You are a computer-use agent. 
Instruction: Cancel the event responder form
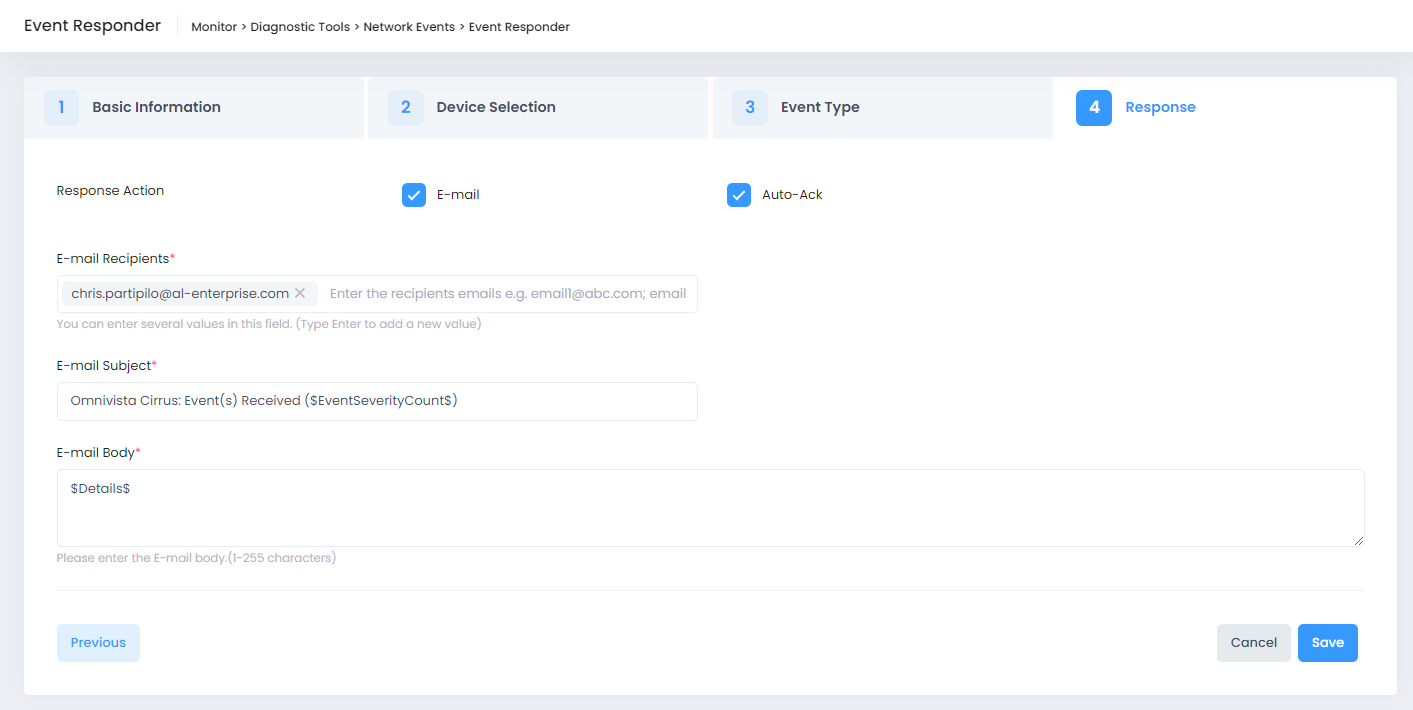click(1253, 643)
